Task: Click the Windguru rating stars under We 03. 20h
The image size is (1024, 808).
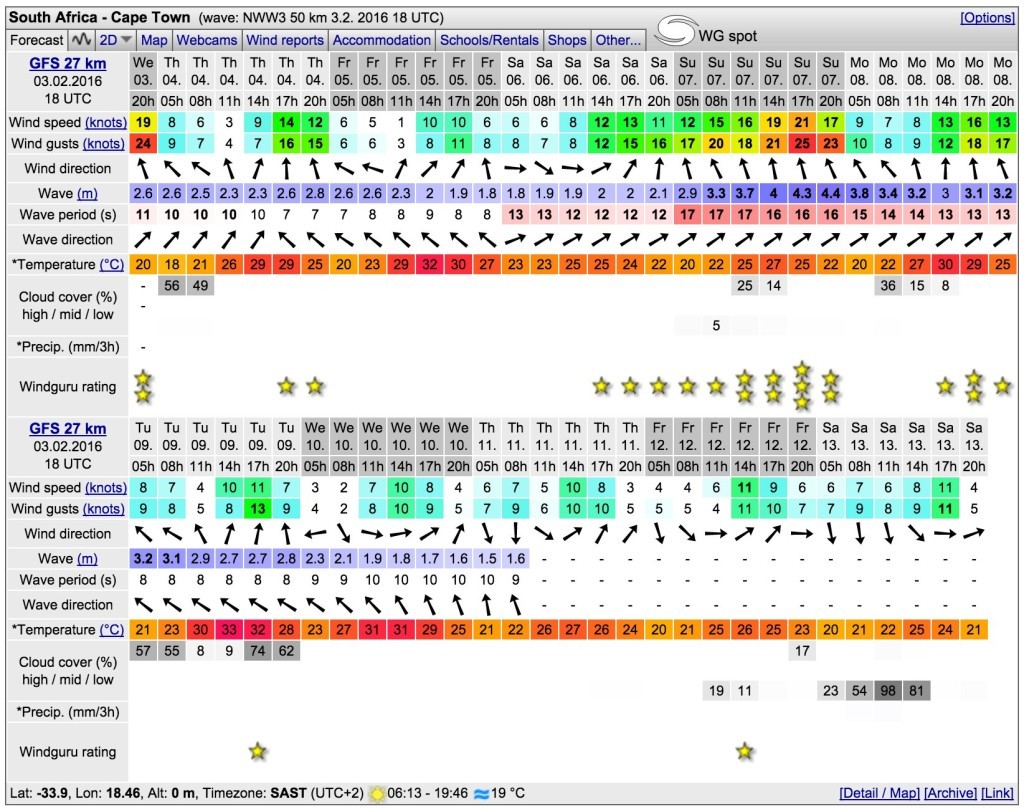Action: coord(144,386)
